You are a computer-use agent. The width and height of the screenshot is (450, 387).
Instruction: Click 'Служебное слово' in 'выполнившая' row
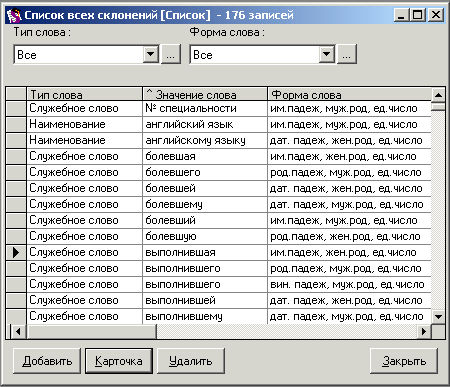pyautogui.click(x=84, y=252)
